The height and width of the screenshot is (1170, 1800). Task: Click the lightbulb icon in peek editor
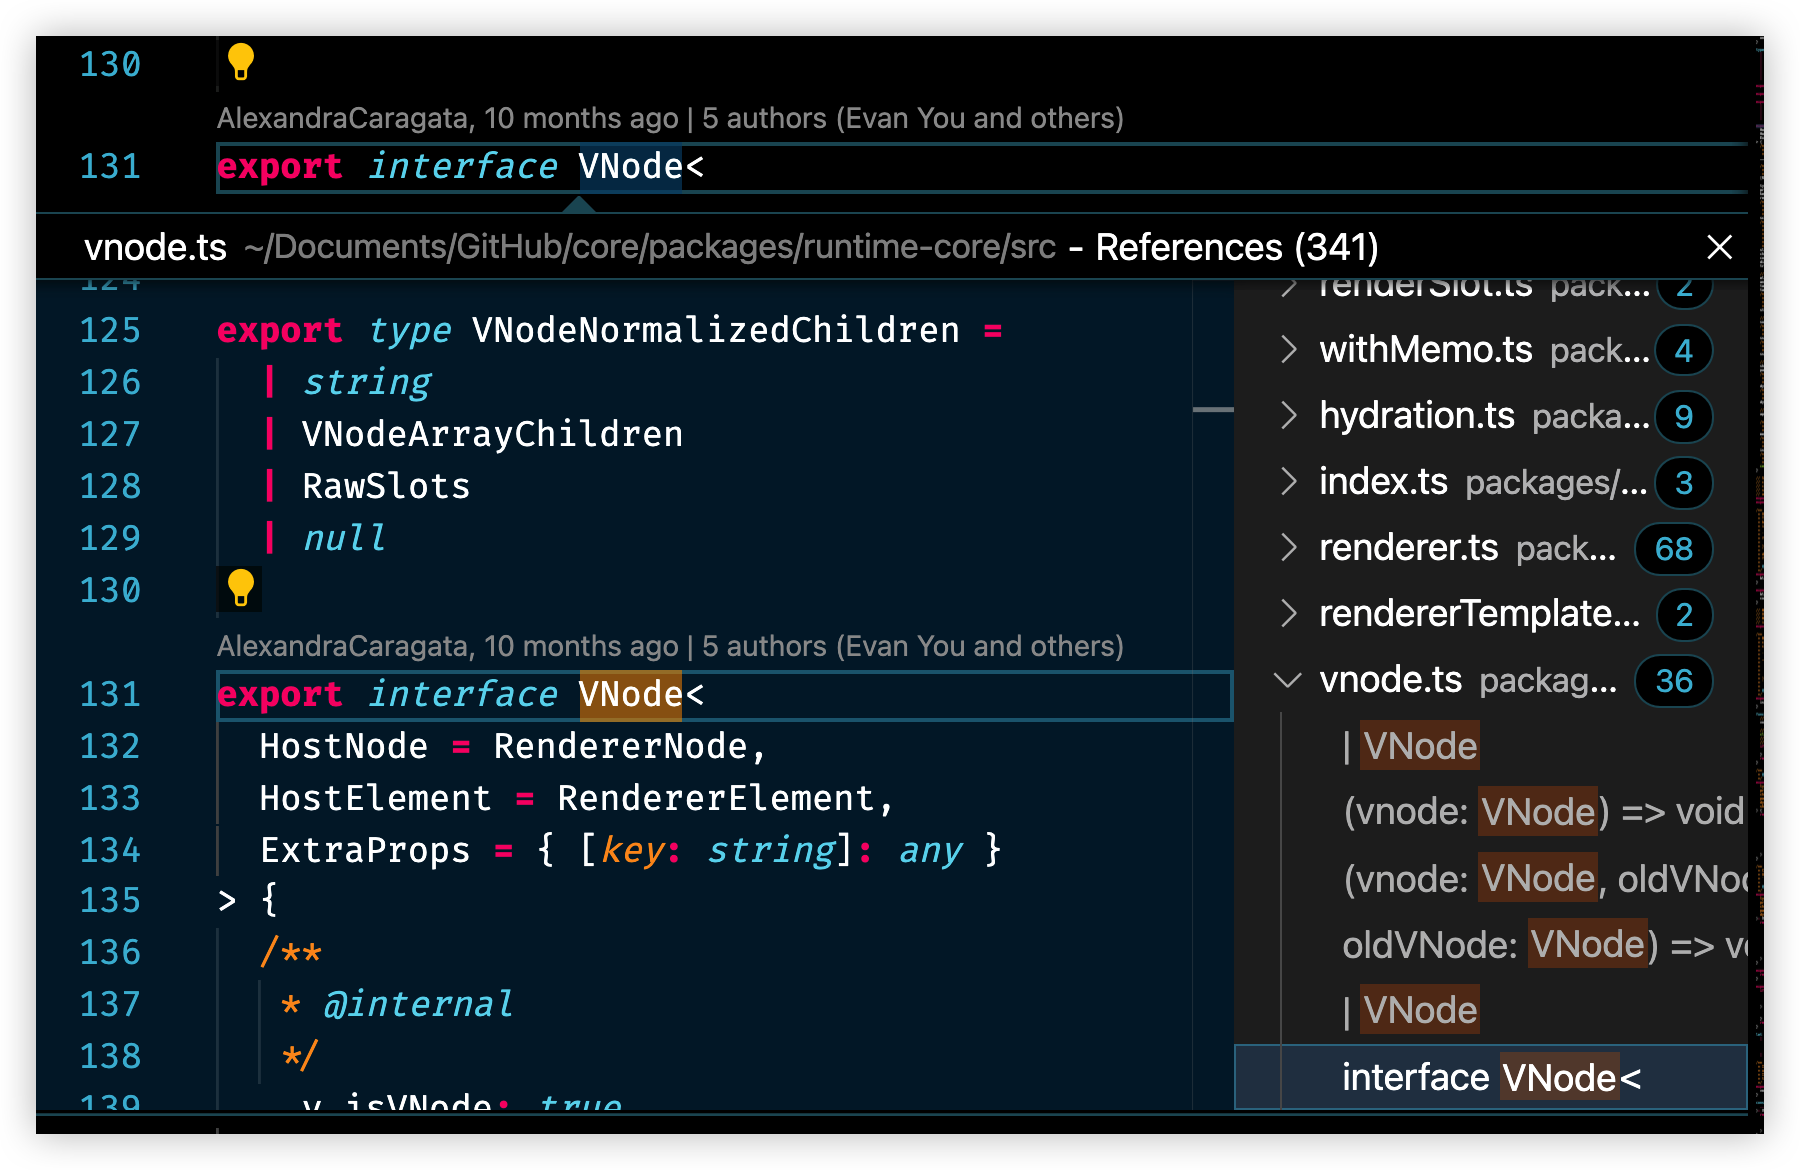tap(240, 588)
